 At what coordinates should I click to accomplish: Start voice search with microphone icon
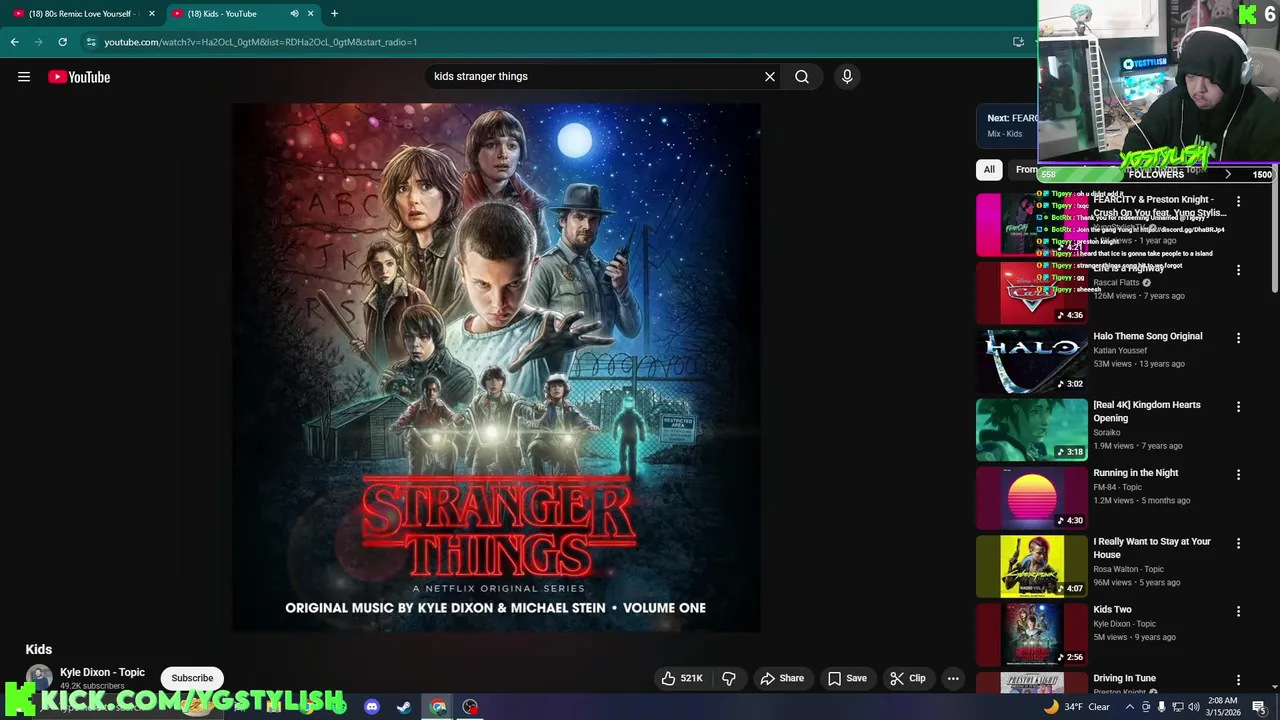tap(847, 76)
